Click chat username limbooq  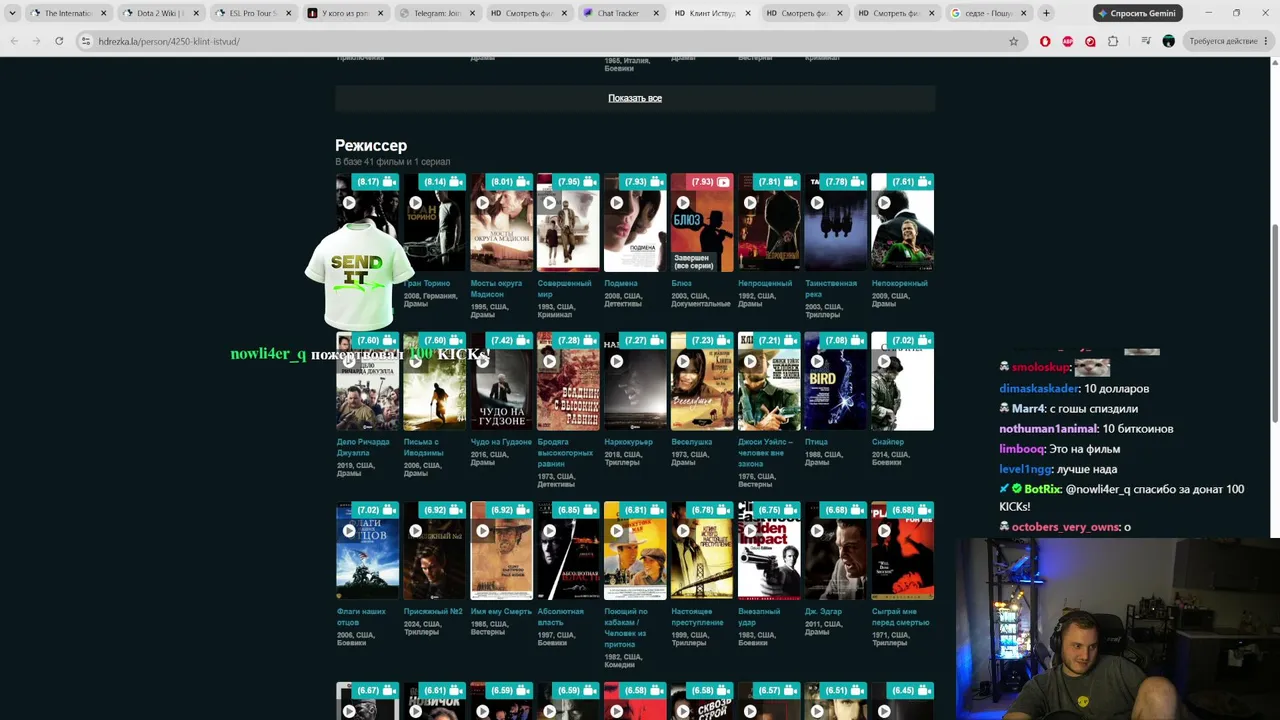(x=1022, y=449)
